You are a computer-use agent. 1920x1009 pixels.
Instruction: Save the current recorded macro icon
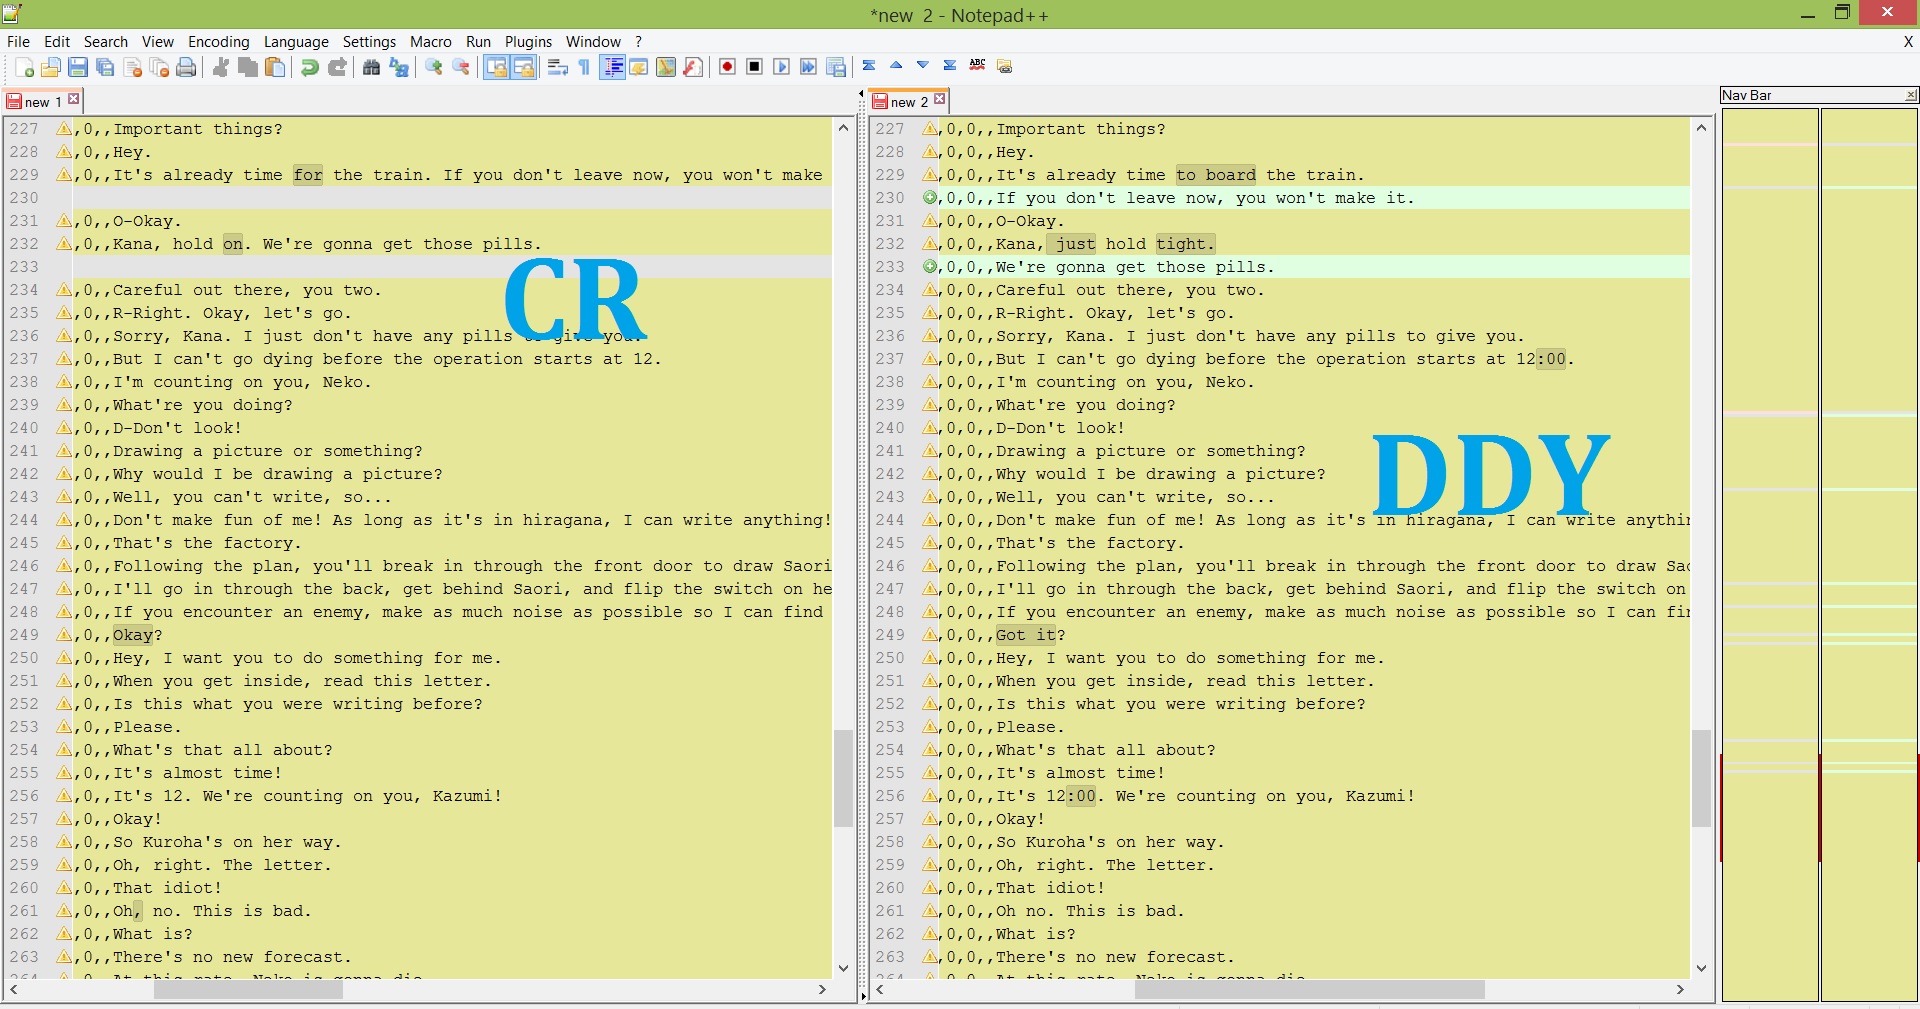coord(836,67)
